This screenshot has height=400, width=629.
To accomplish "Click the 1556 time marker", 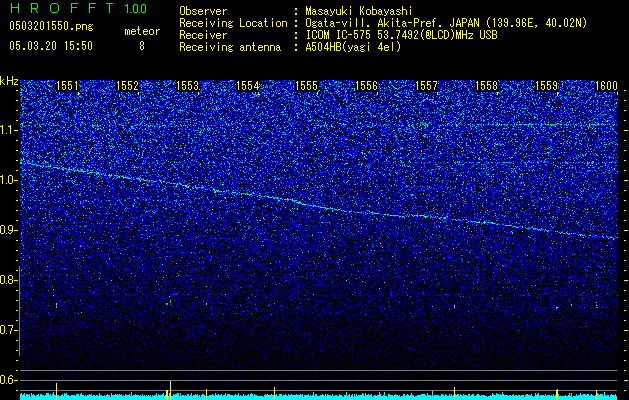I will tap(367, 85).
